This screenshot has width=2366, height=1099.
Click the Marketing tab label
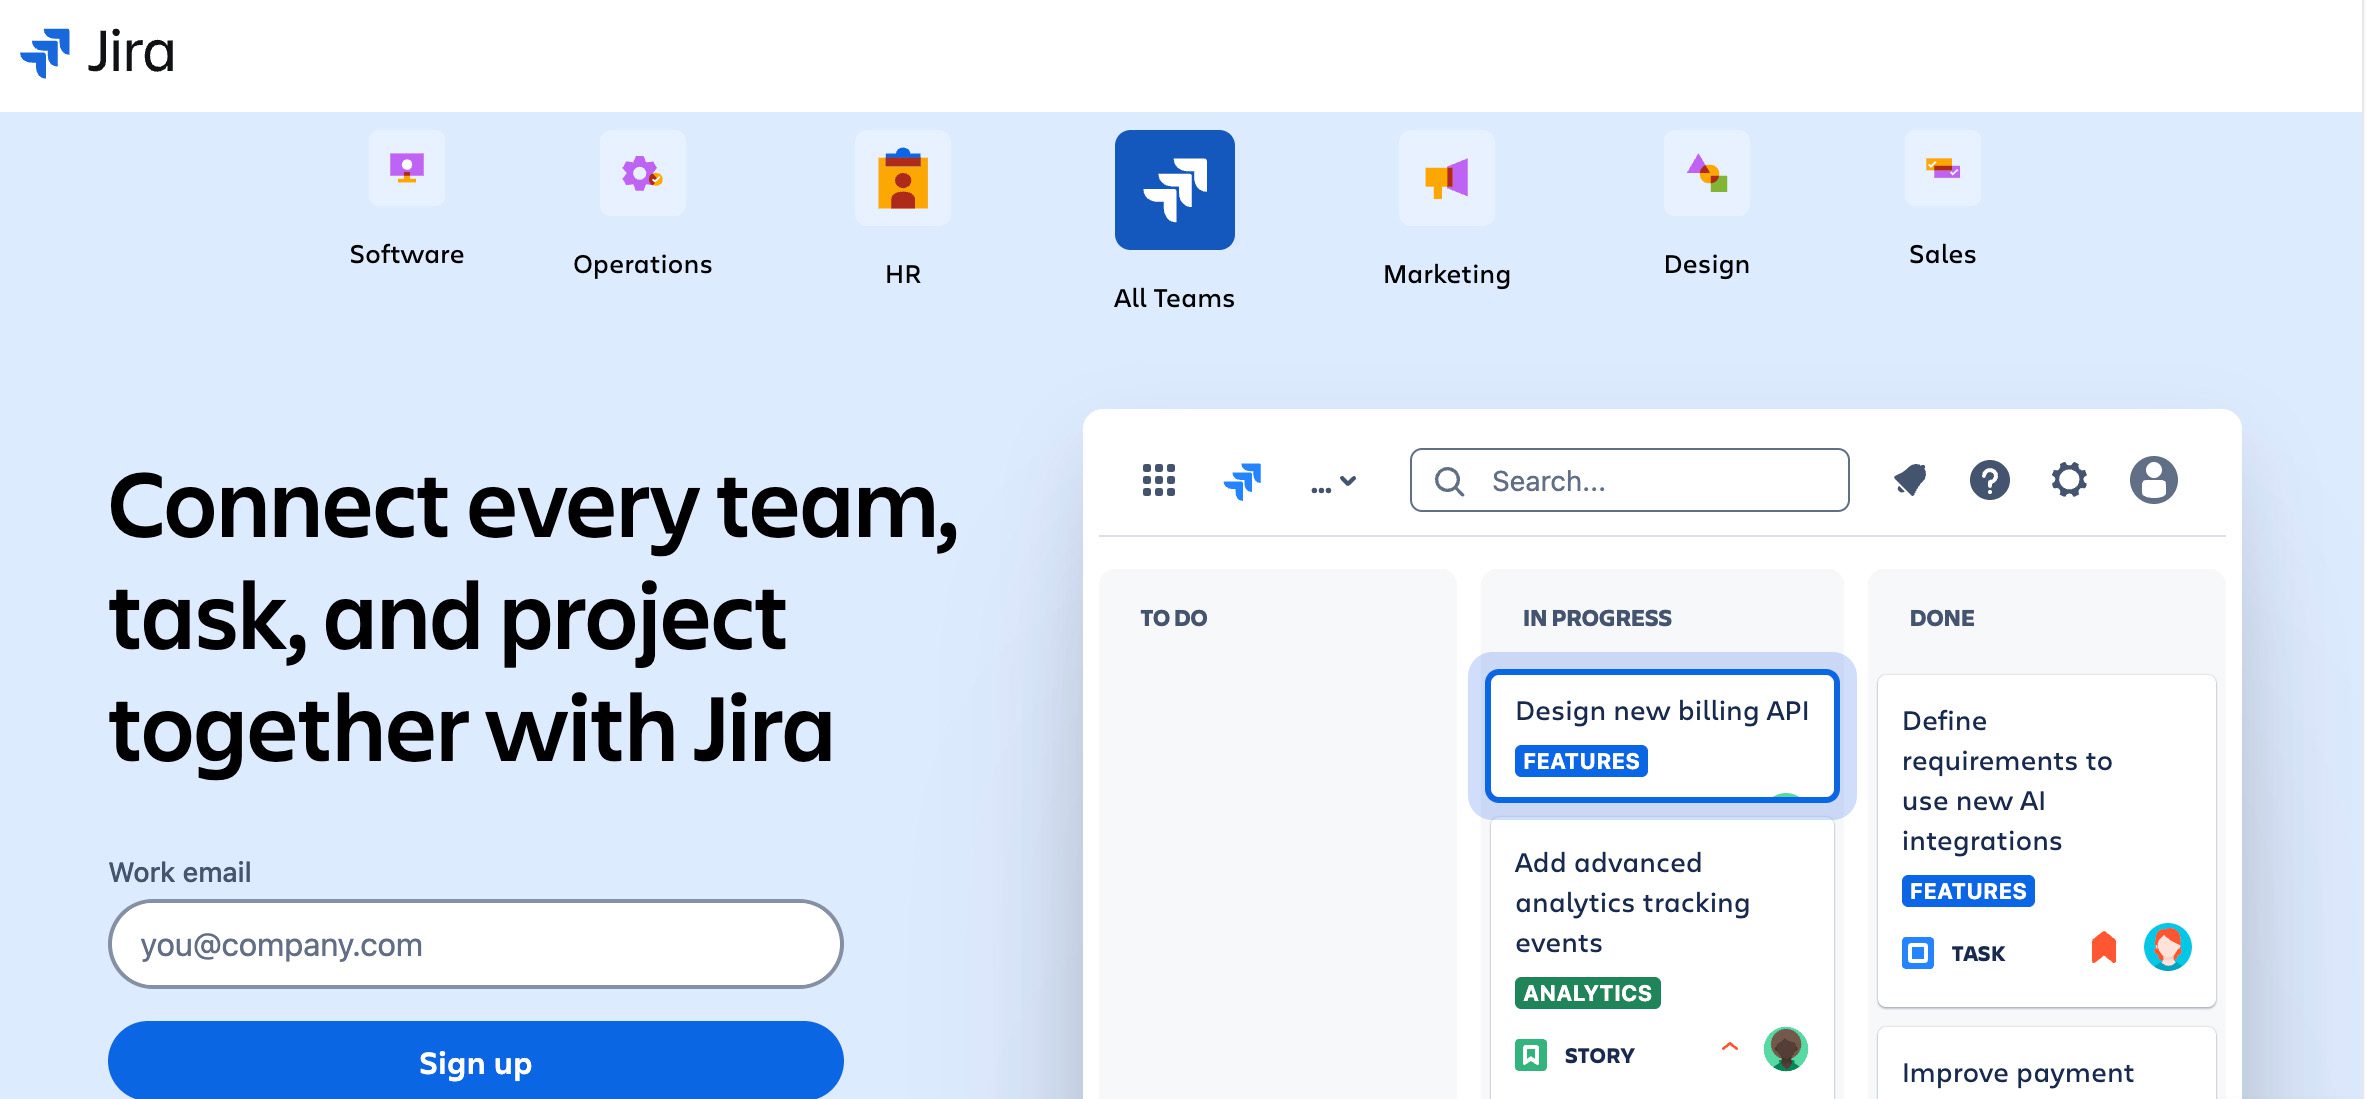pos(1447,275)
